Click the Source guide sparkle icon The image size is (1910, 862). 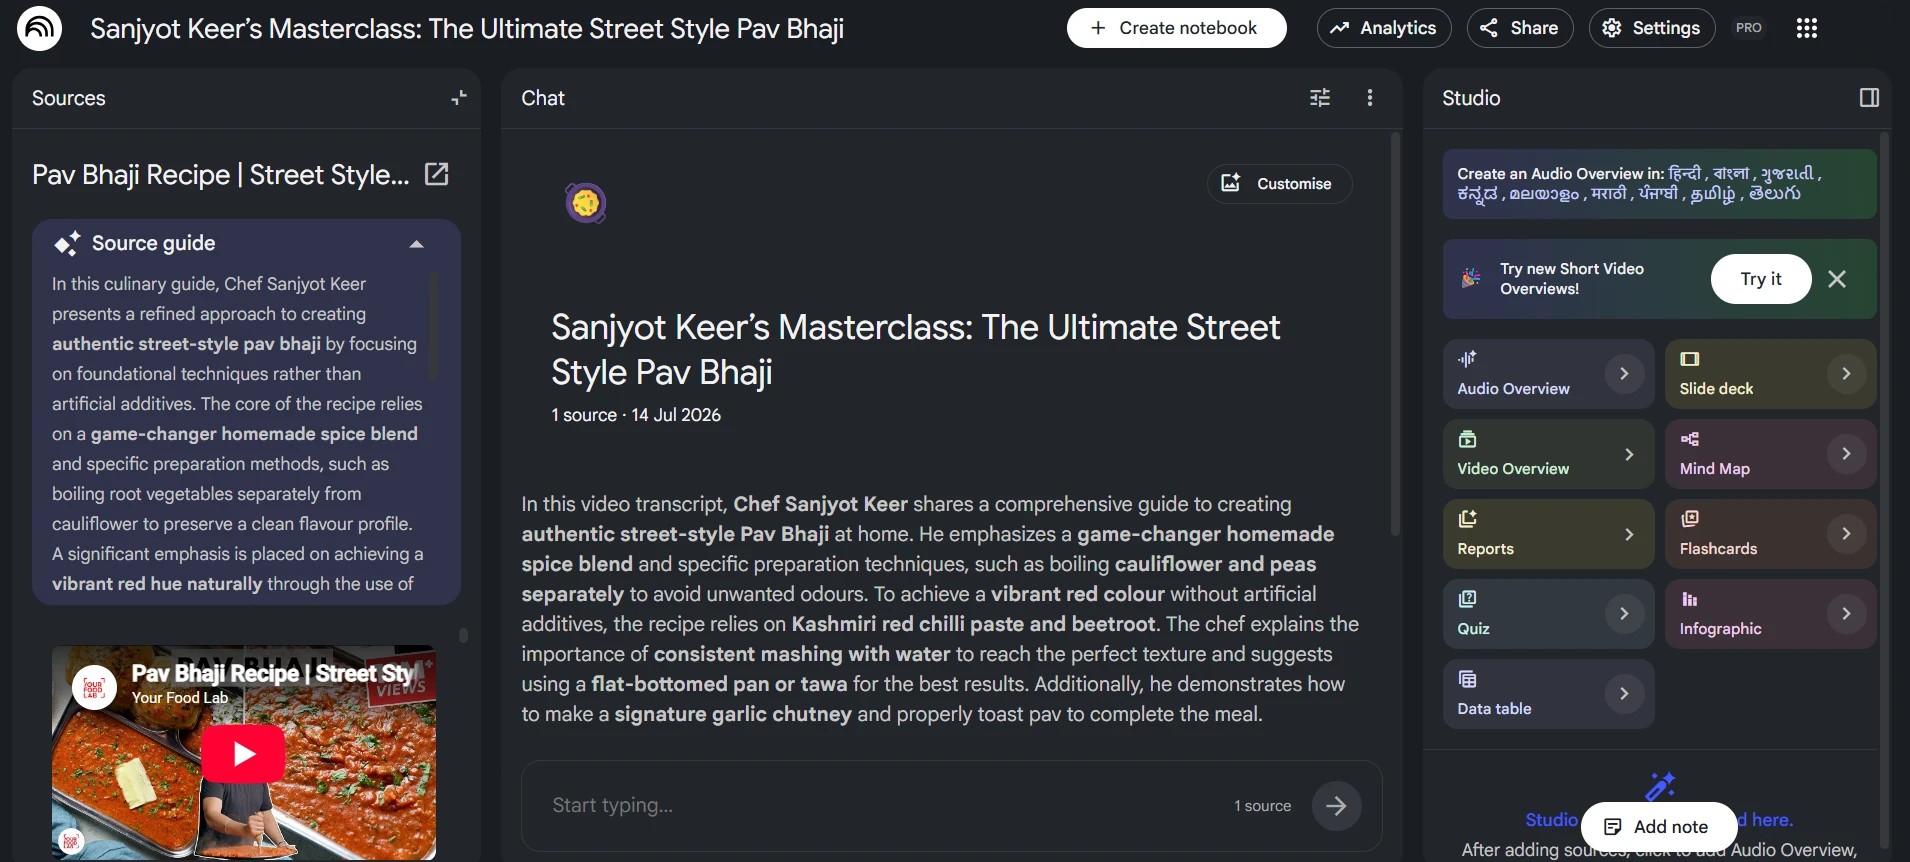(x=67, y=243)
